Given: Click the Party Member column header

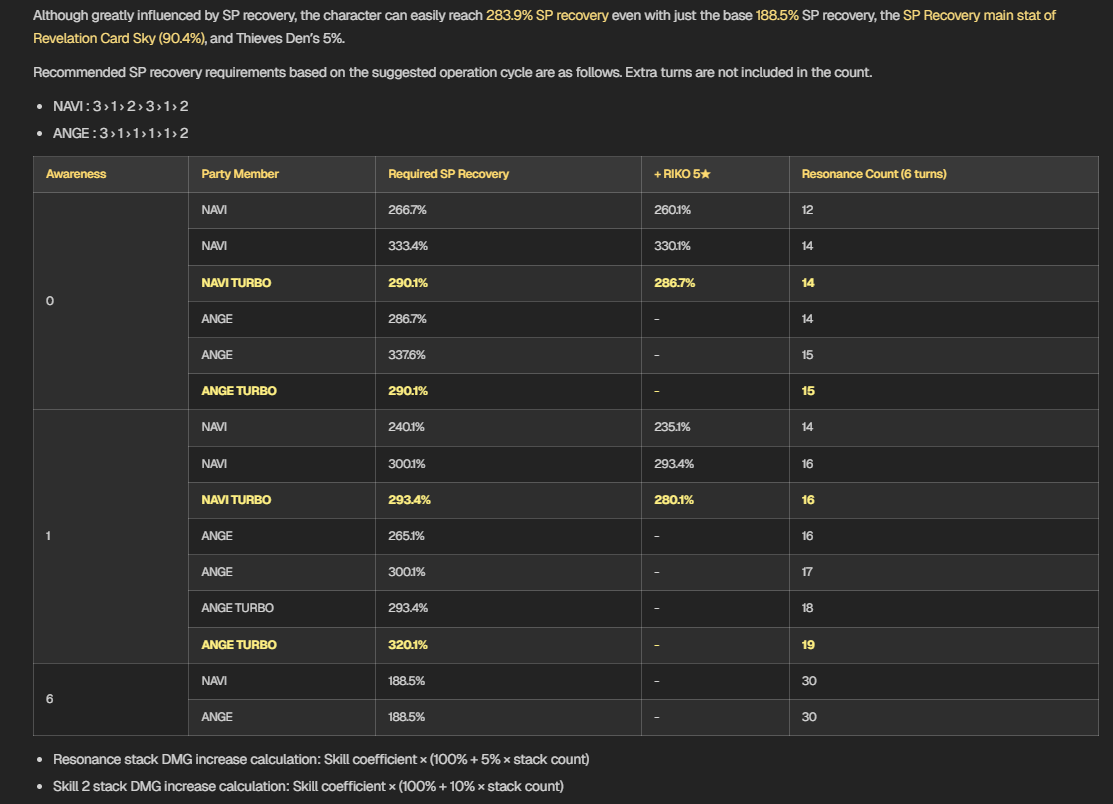Looking at the screenshot, I should (x=240, y=174).
